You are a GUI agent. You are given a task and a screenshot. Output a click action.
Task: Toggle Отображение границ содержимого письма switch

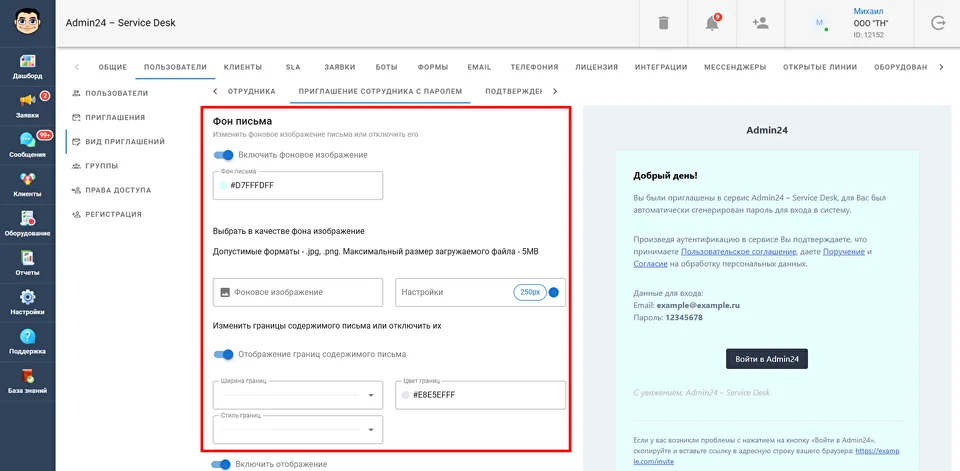(x=223, y=354)
